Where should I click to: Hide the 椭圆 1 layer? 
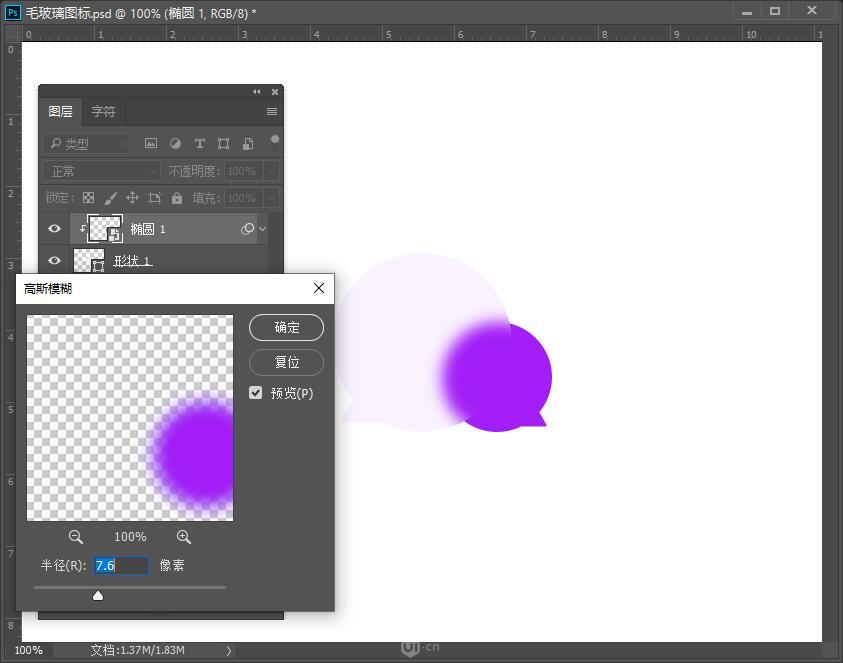pos(54,228)
